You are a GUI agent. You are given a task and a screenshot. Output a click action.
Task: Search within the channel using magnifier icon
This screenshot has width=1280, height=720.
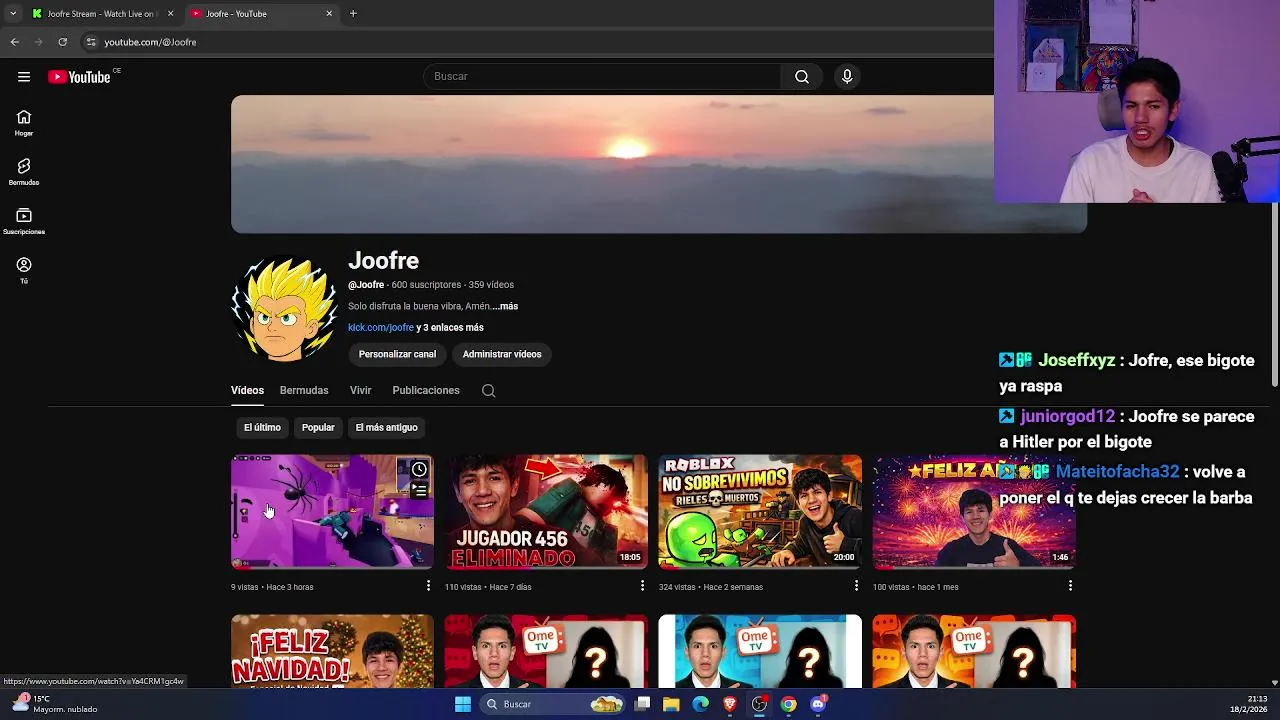pos(488,391)
